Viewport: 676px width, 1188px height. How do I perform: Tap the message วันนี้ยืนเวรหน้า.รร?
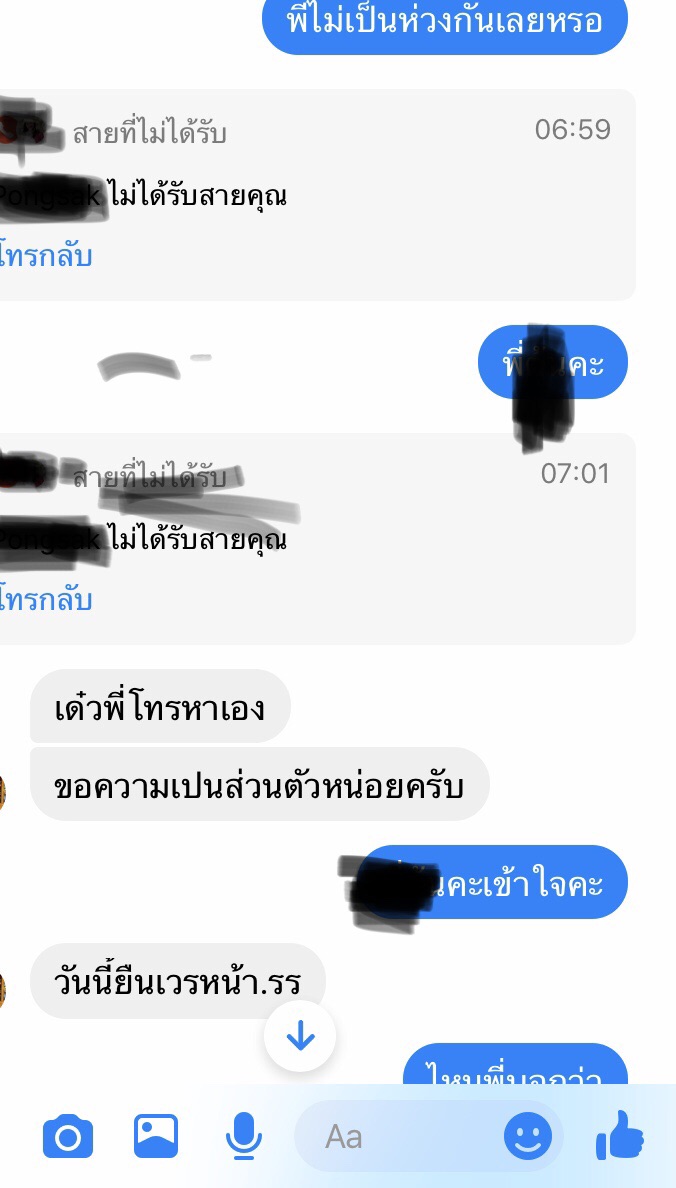point(177,981)
